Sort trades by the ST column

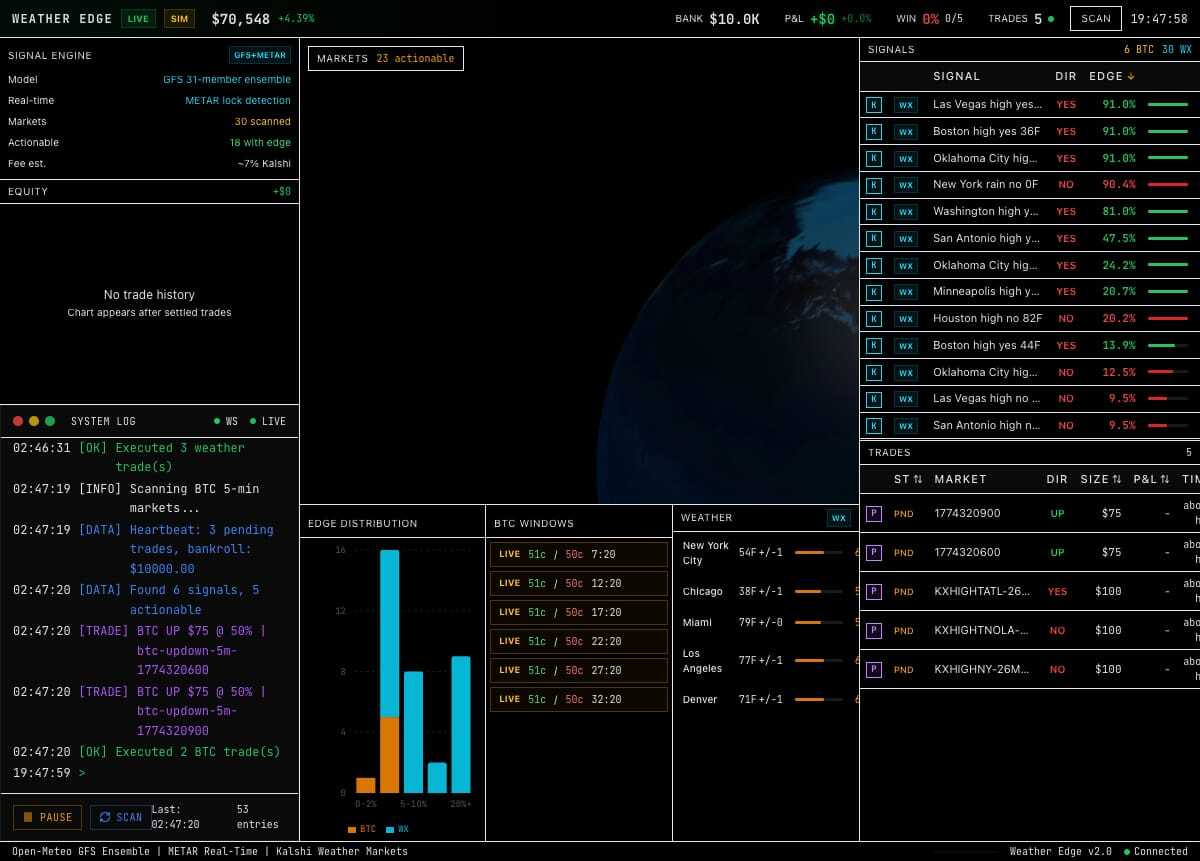pyautogui.click(x=908, y=480)
